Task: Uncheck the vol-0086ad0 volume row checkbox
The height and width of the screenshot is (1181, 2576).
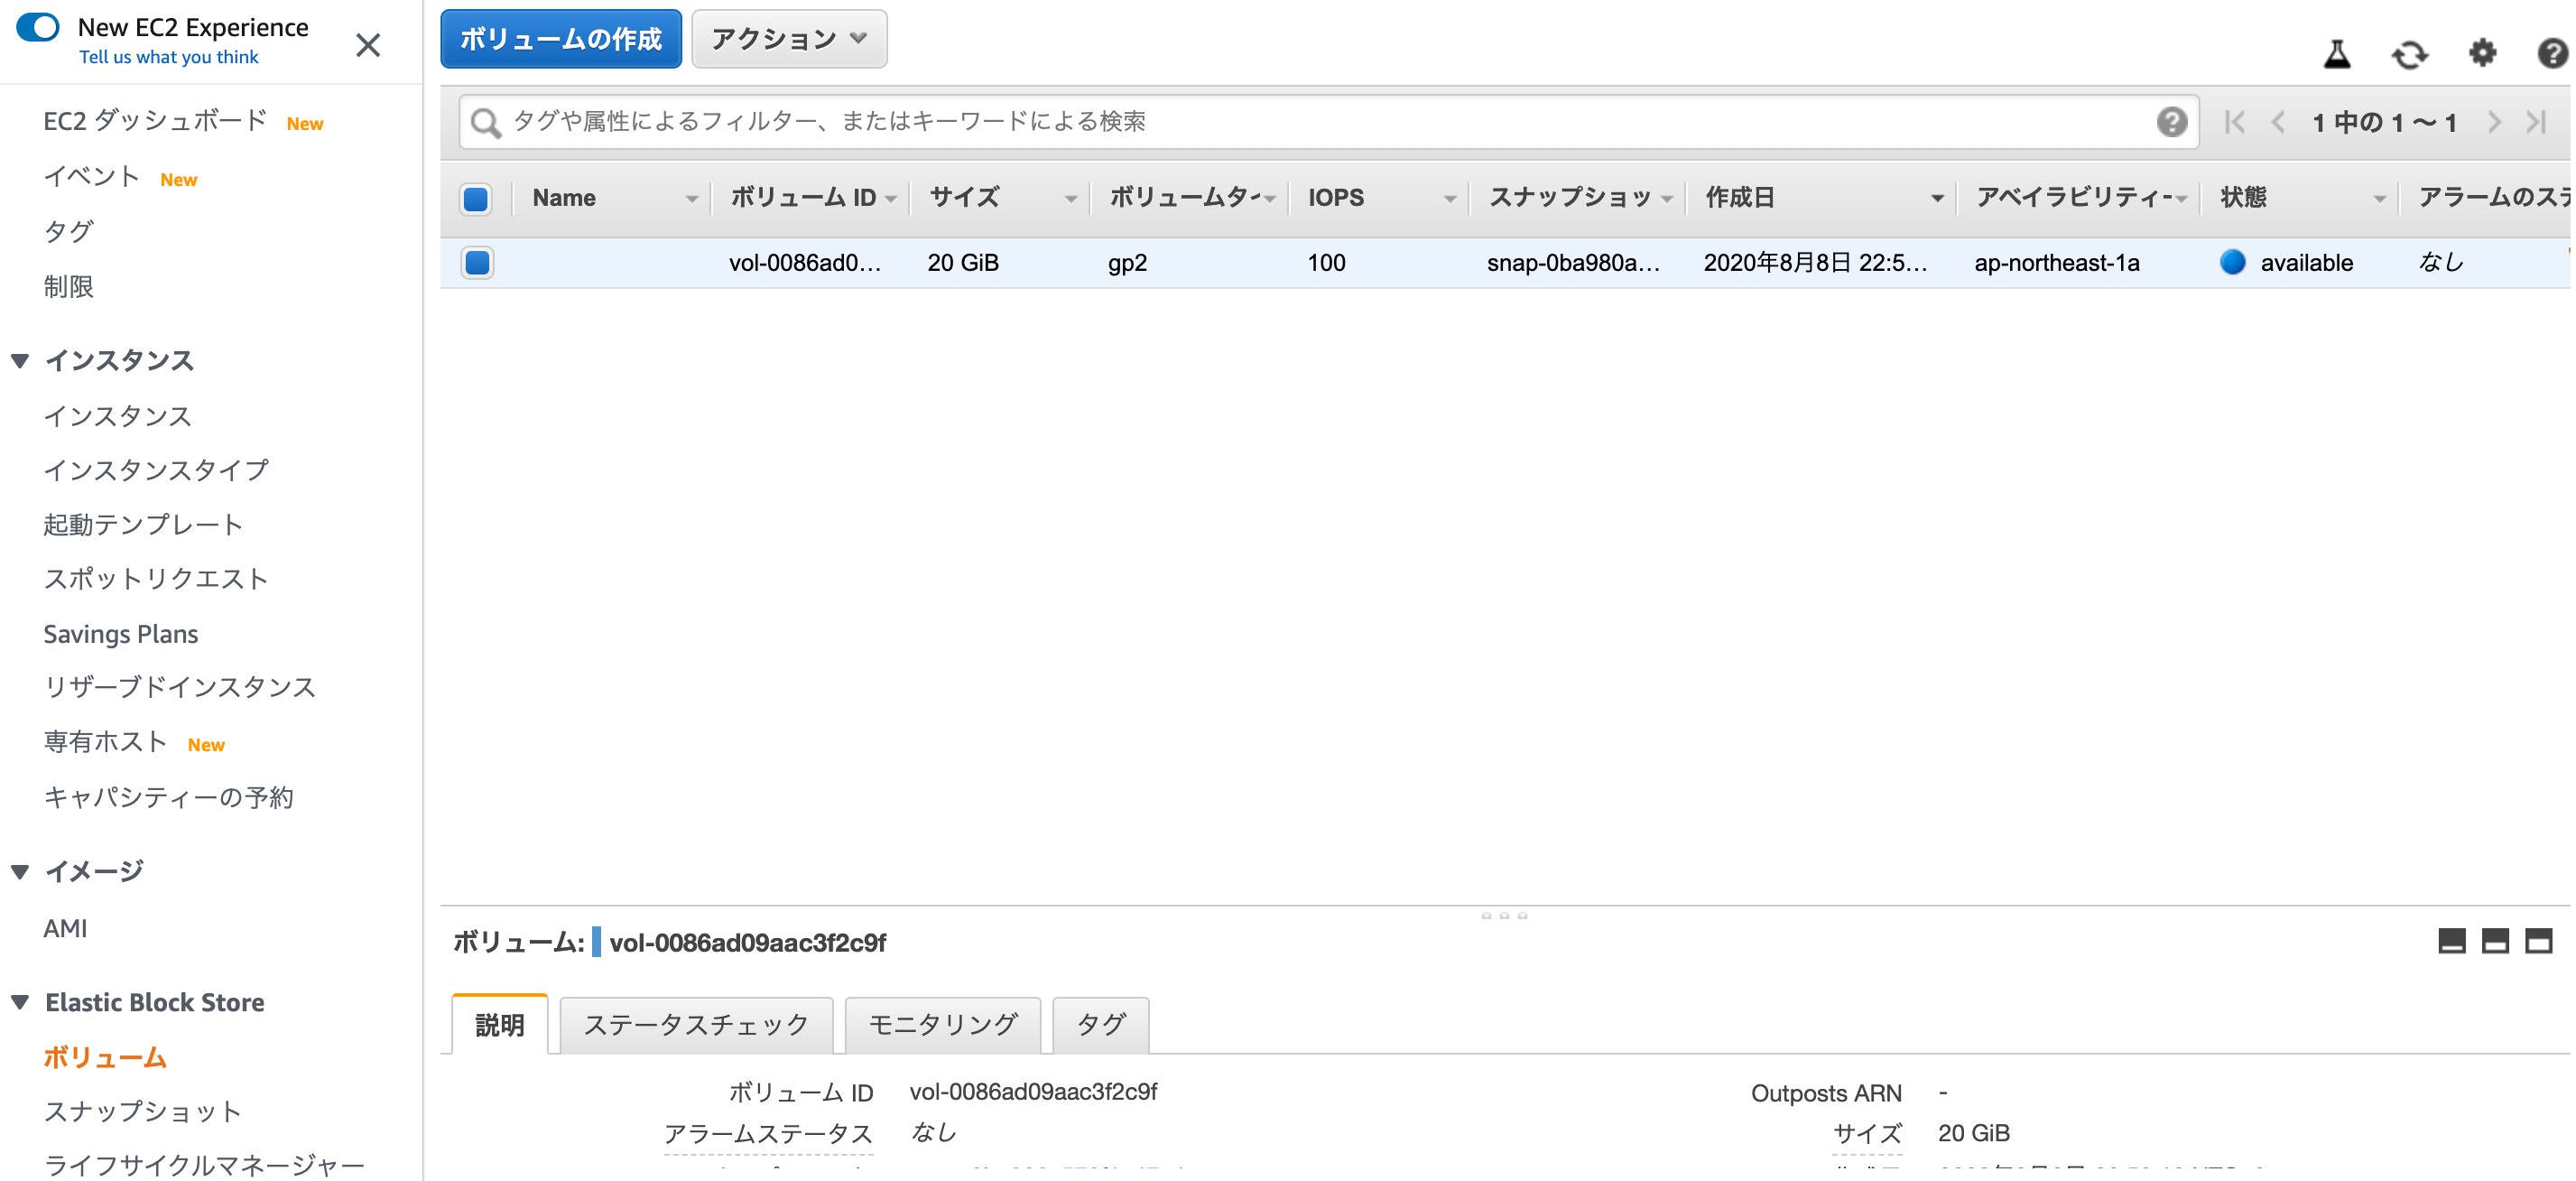Action: [477, 263]
